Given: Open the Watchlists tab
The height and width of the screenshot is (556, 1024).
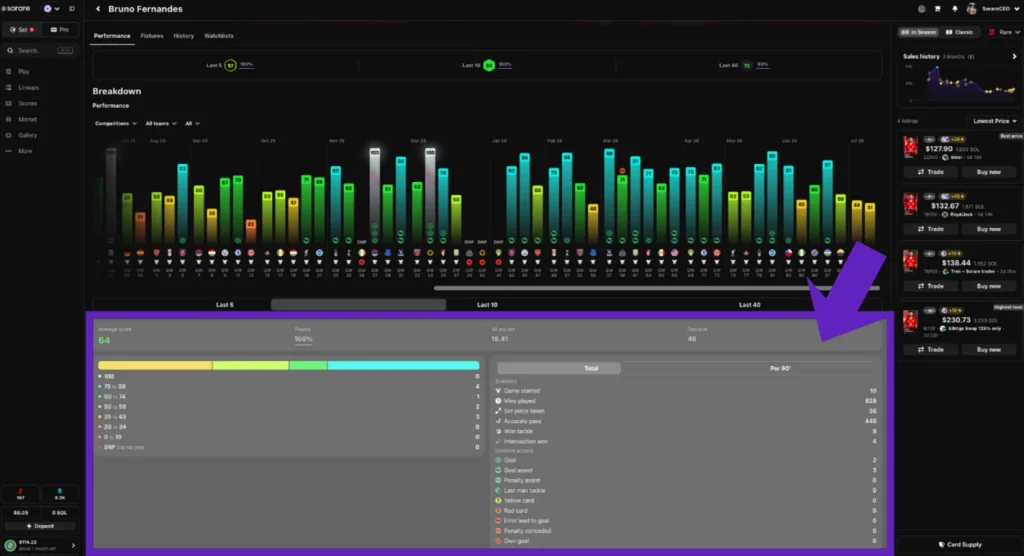Looking at the screenshot, I should (219, 36).
